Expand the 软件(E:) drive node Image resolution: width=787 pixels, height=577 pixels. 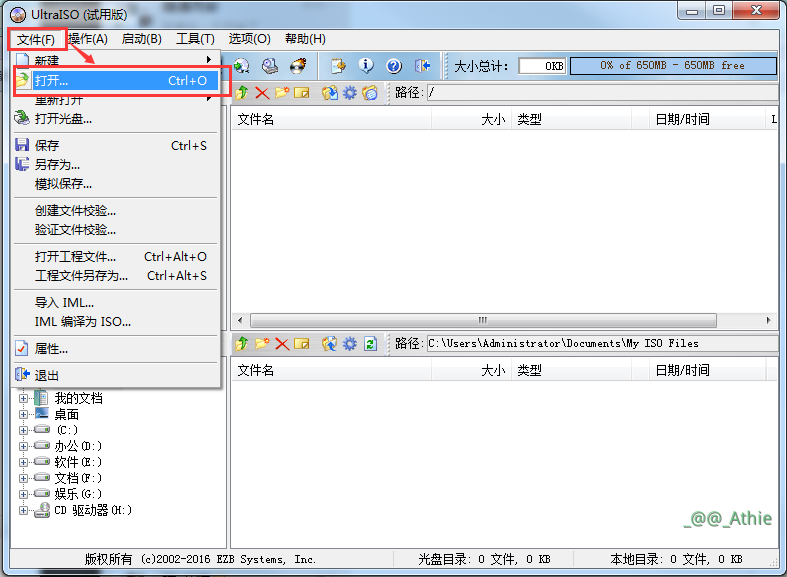coord(23,462)
